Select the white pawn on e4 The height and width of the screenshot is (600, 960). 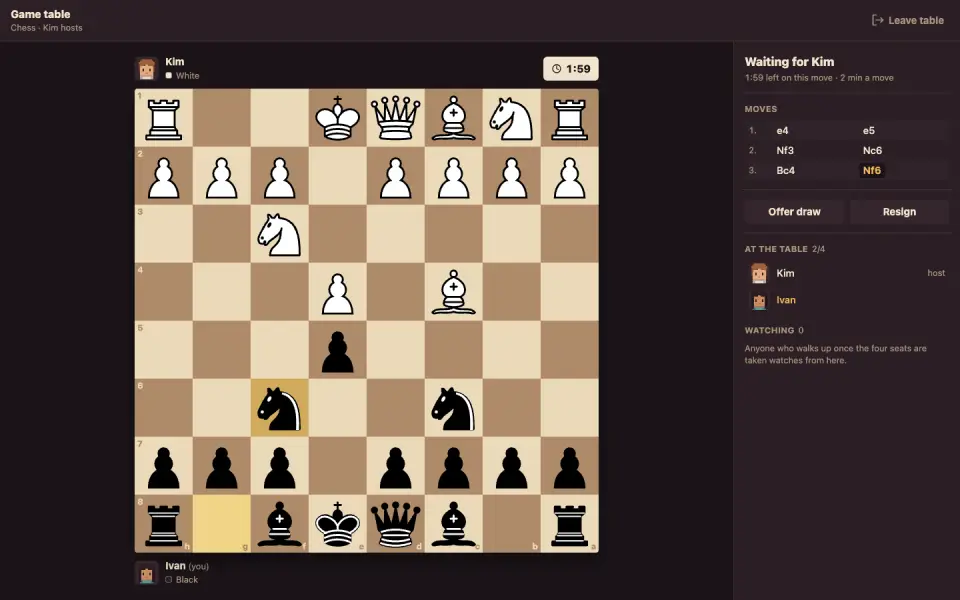pos(337,294)
